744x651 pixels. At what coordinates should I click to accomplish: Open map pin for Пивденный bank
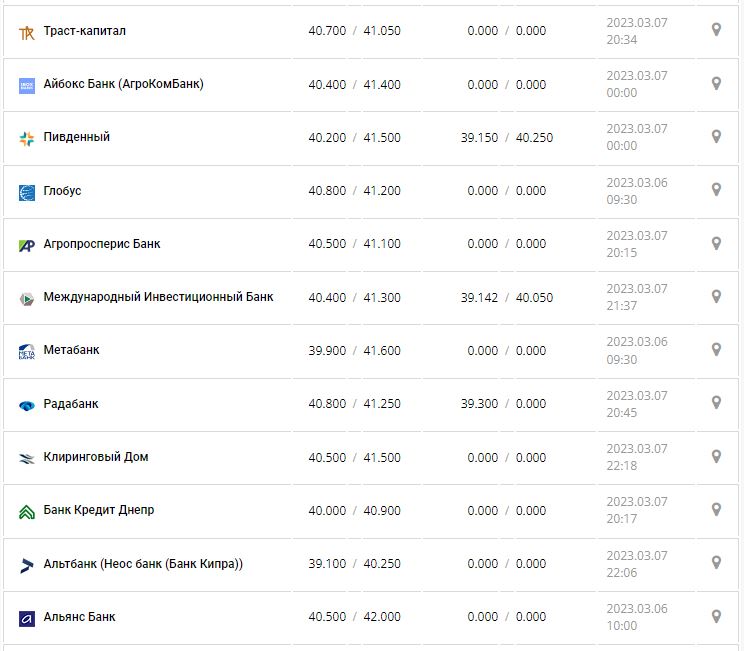coord(716,136)
